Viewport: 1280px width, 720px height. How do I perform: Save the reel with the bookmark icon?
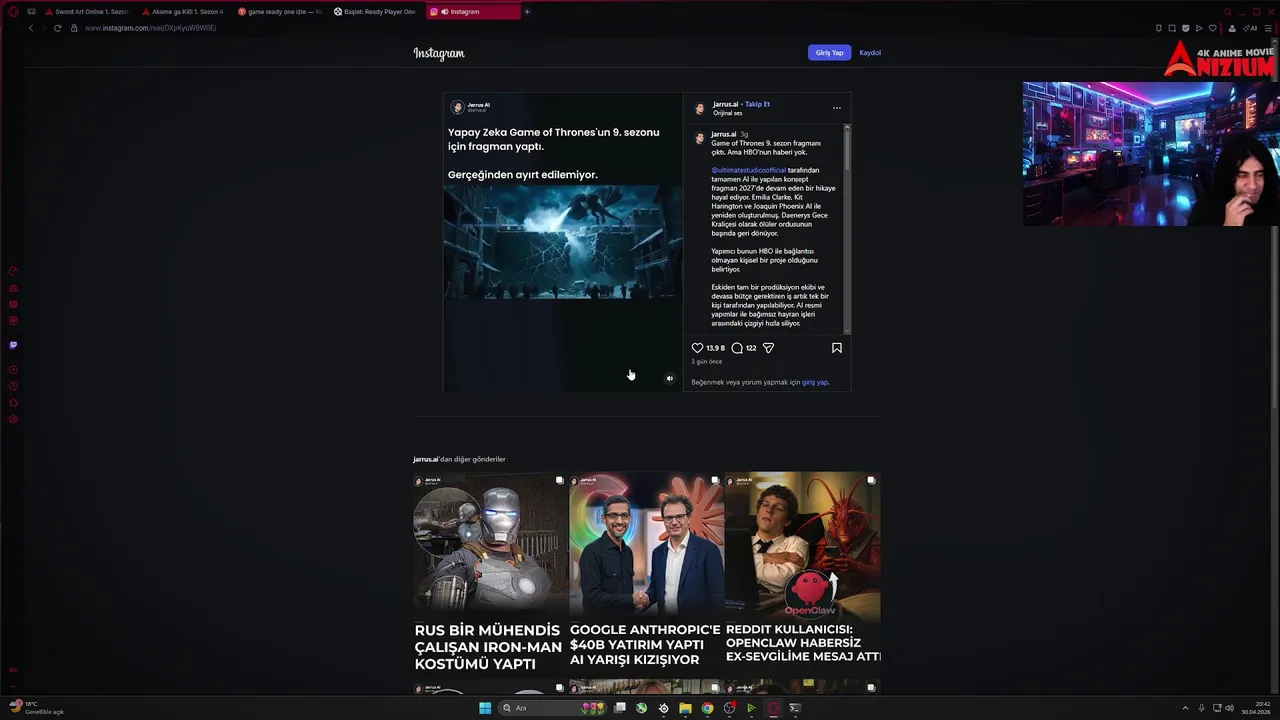(x=837, y=348)
